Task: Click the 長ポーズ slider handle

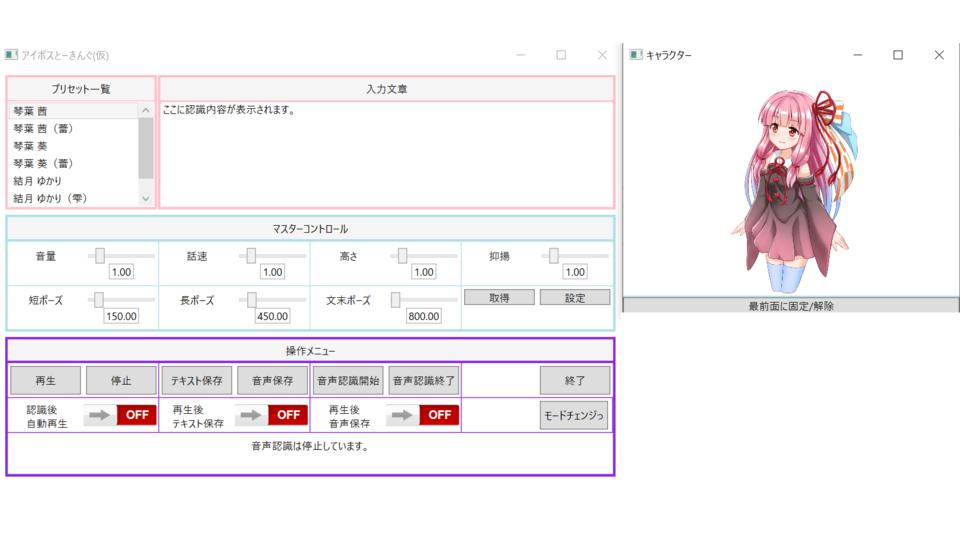Action: (x=252, y=299)
